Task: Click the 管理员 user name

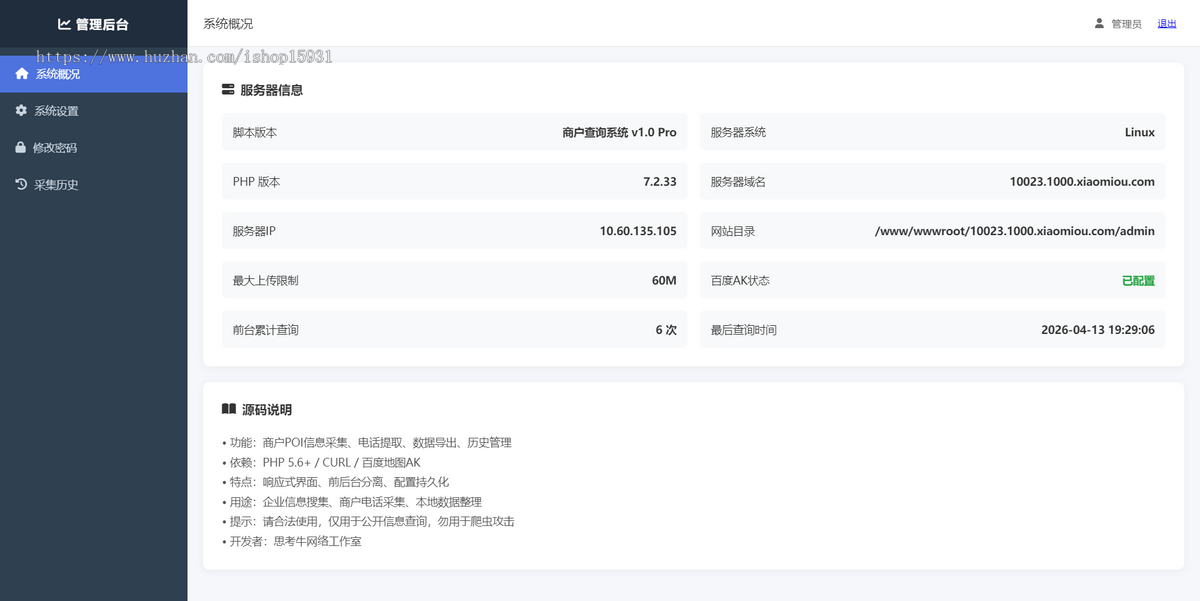Action: 1126,24
